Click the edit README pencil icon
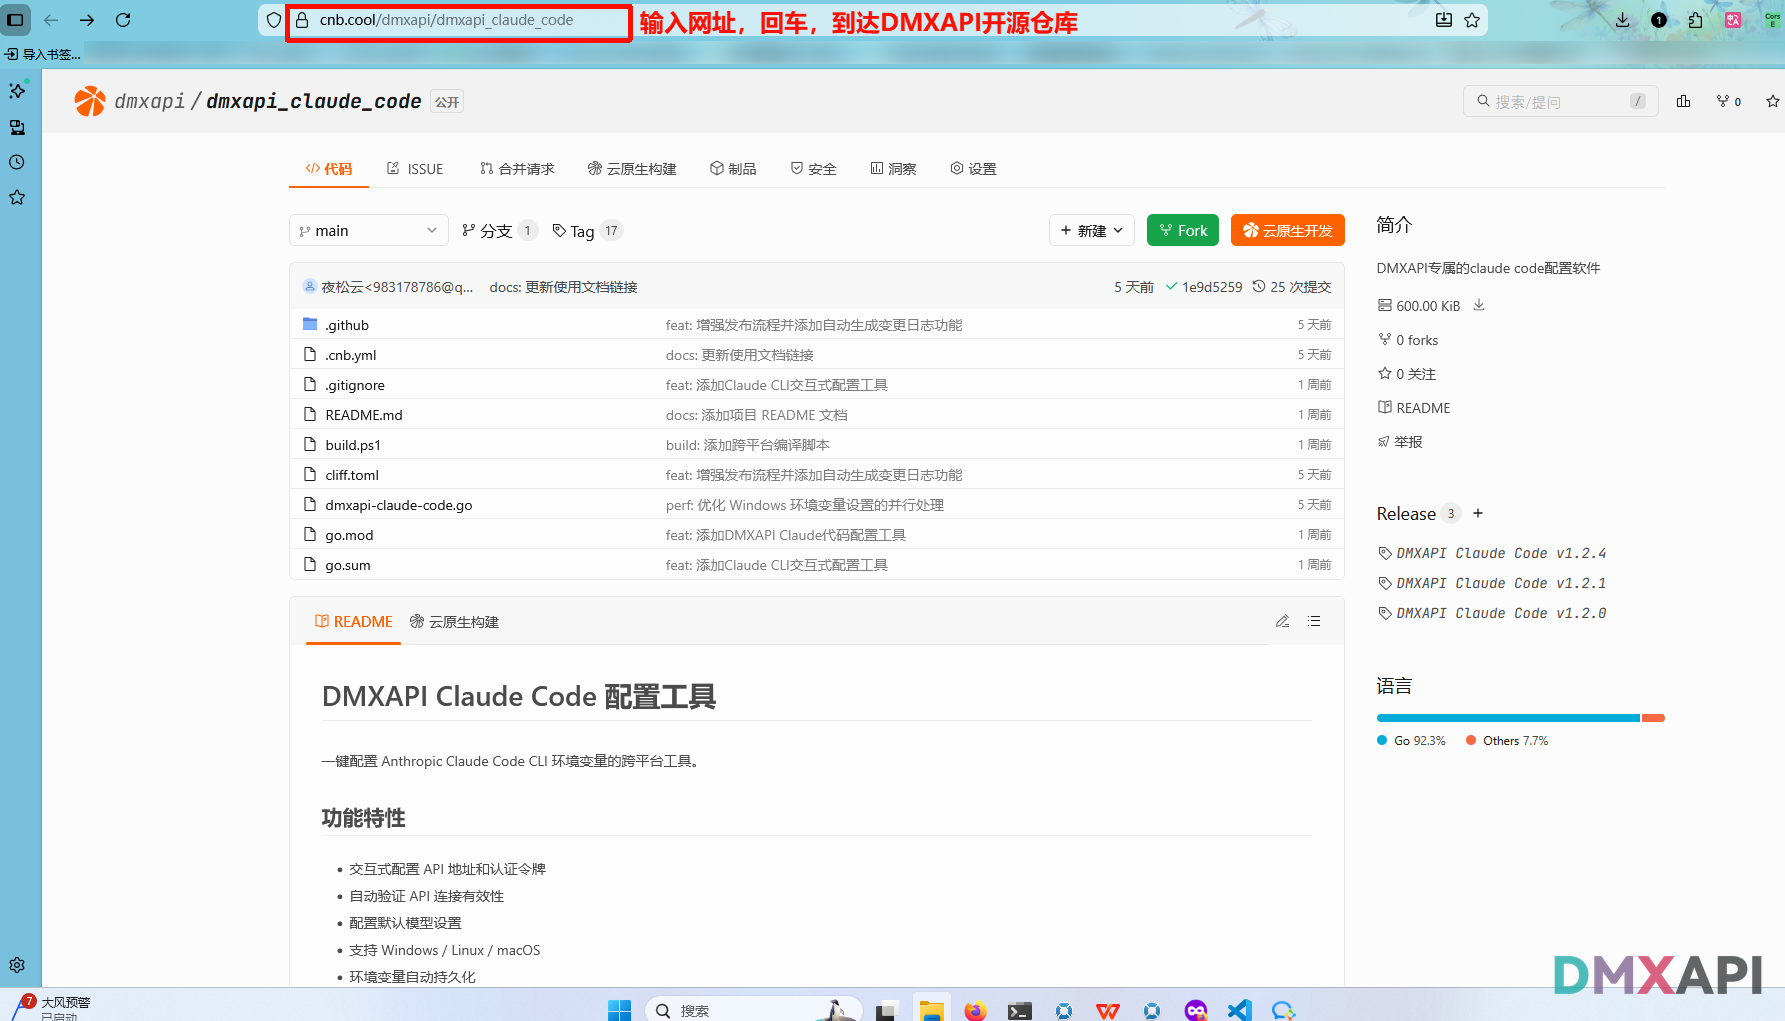1785x1021 pixels. pos(1282,621)
